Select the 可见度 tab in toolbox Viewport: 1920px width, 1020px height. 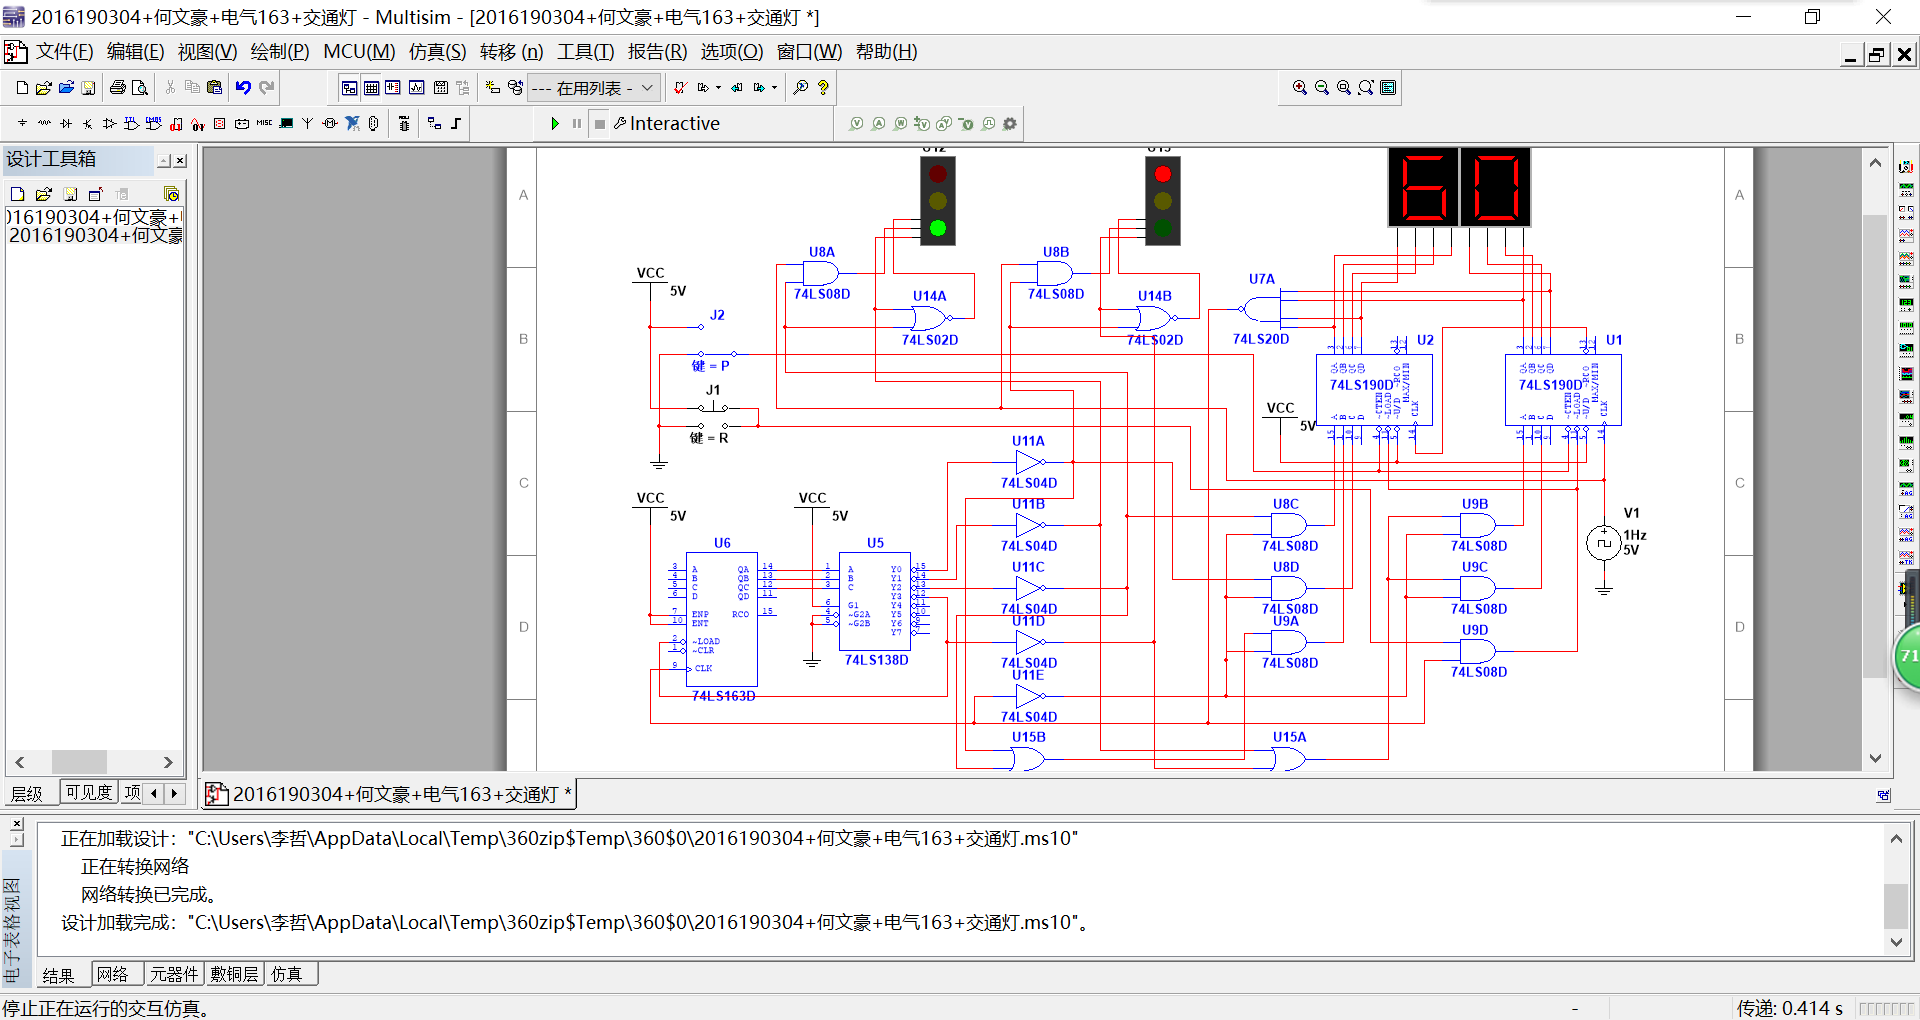(88, 793)
